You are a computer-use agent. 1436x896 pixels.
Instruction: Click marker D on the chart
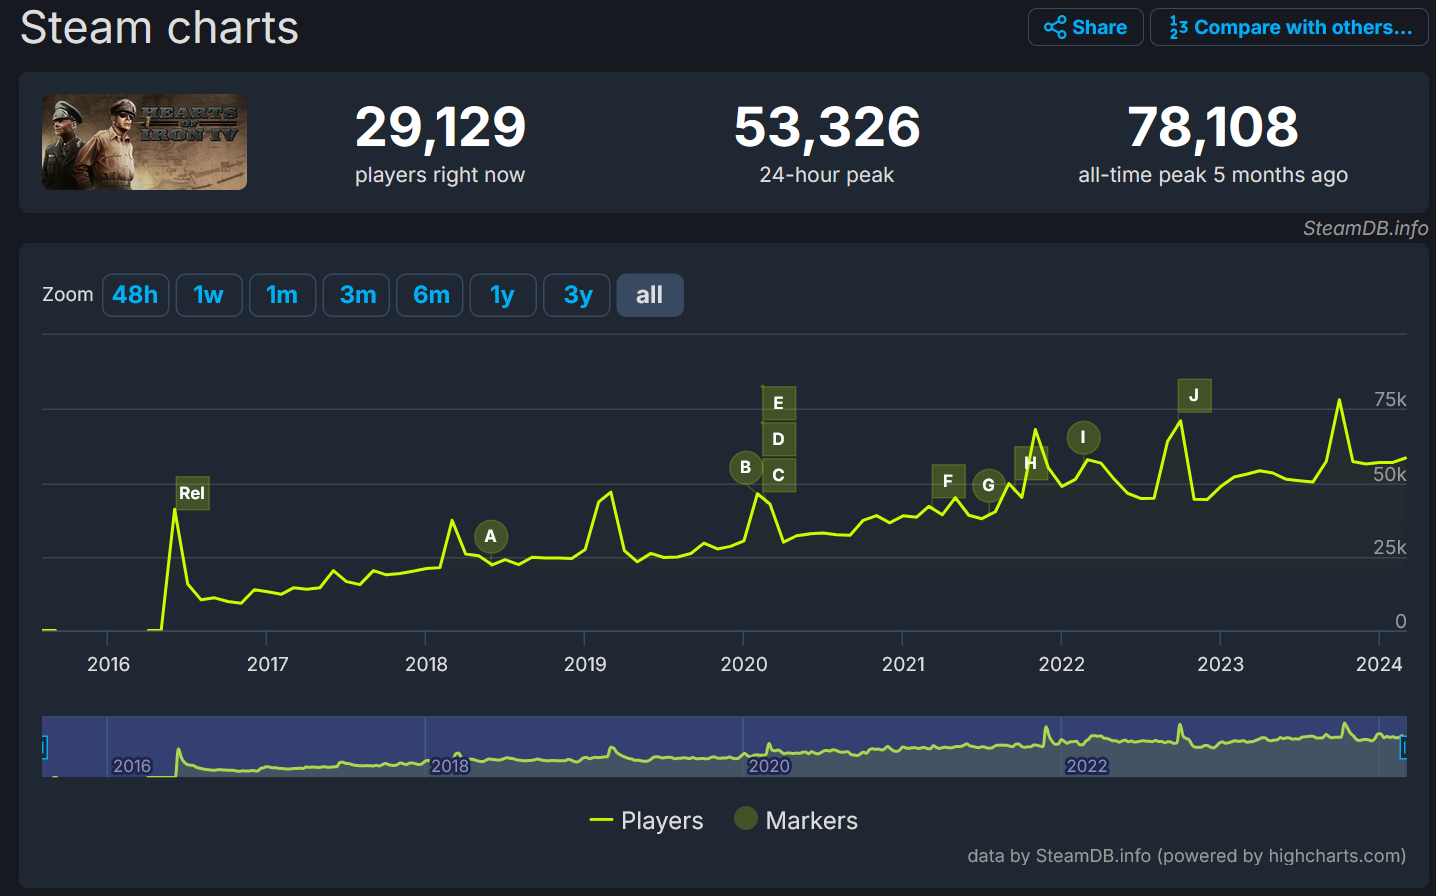pyautogui.click(x=779, y=439)
